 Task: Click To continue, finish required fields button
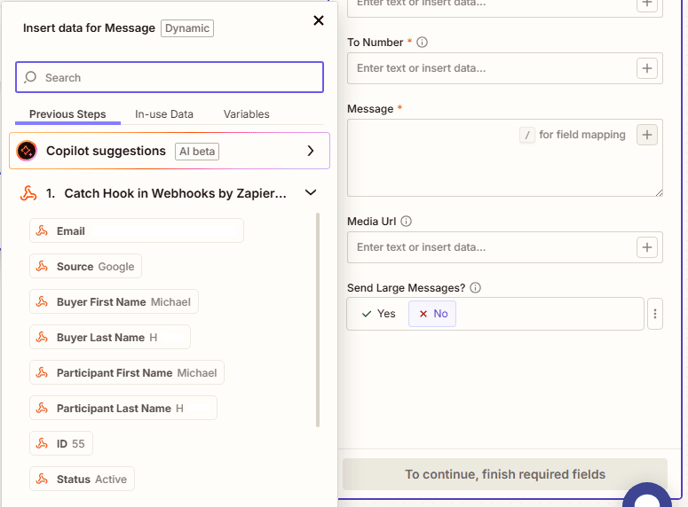point(505,474)
